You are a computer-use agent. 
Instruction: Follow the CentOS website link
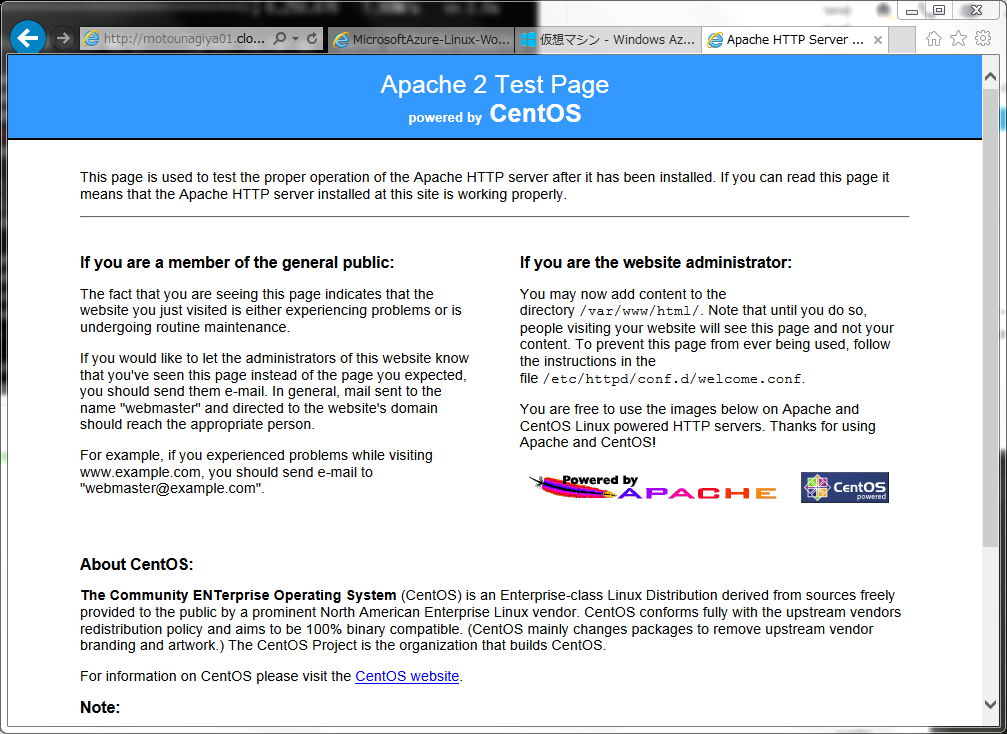click(407, 676)
